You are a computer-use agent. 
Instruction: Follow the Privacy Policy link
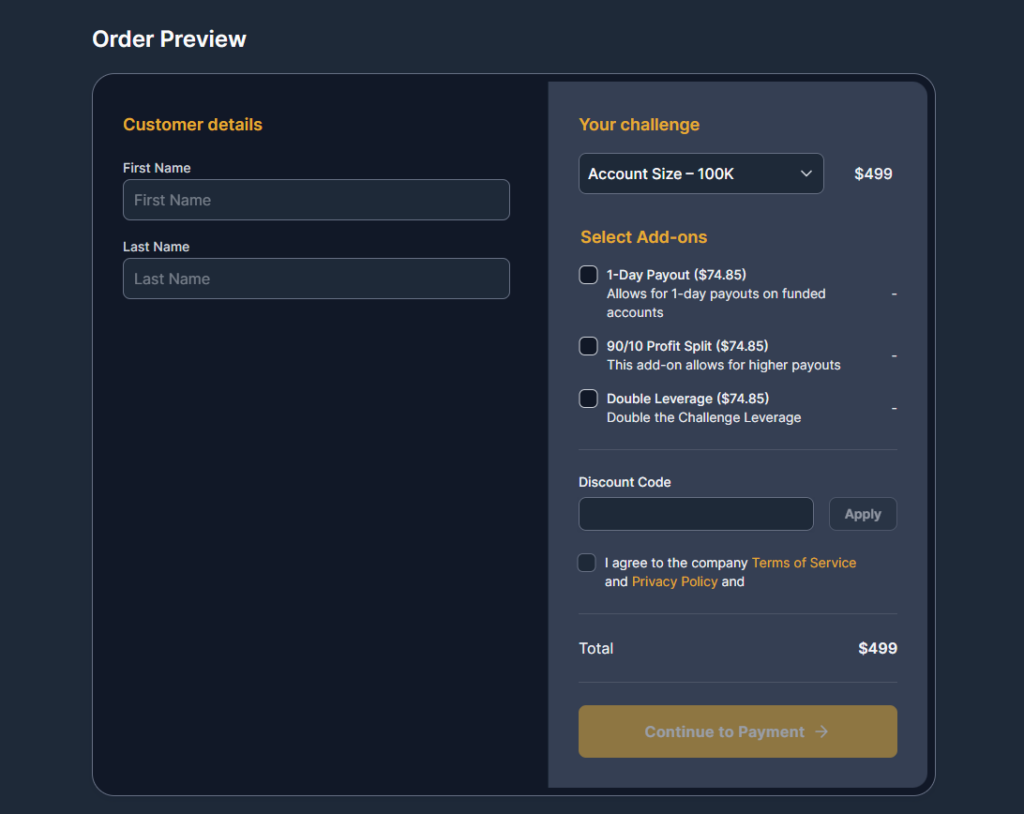[675, 582]
